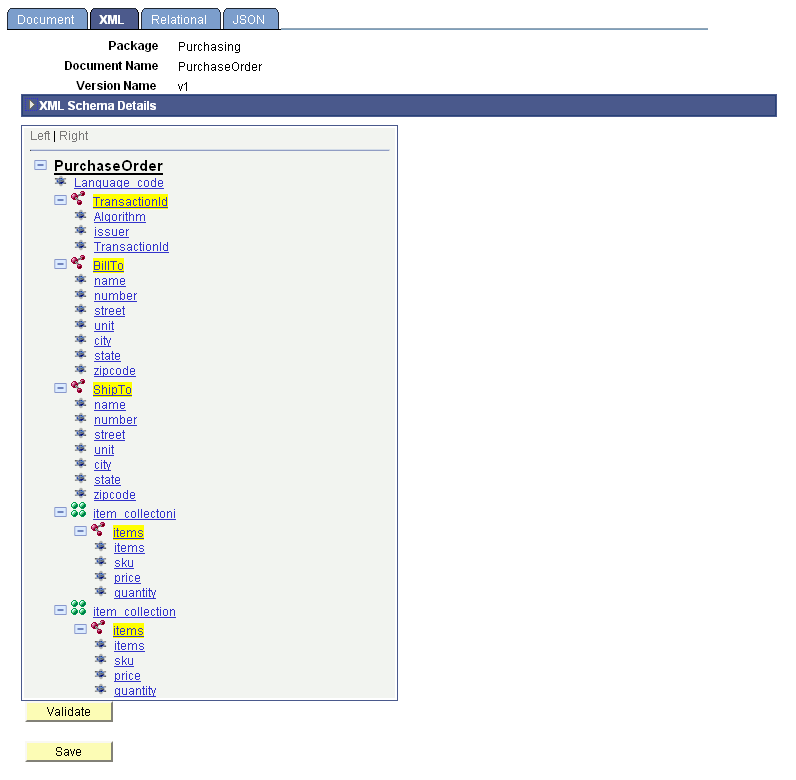The image size is (796, 780).
Task: Click the Validate button
Action: coord(69,712)
